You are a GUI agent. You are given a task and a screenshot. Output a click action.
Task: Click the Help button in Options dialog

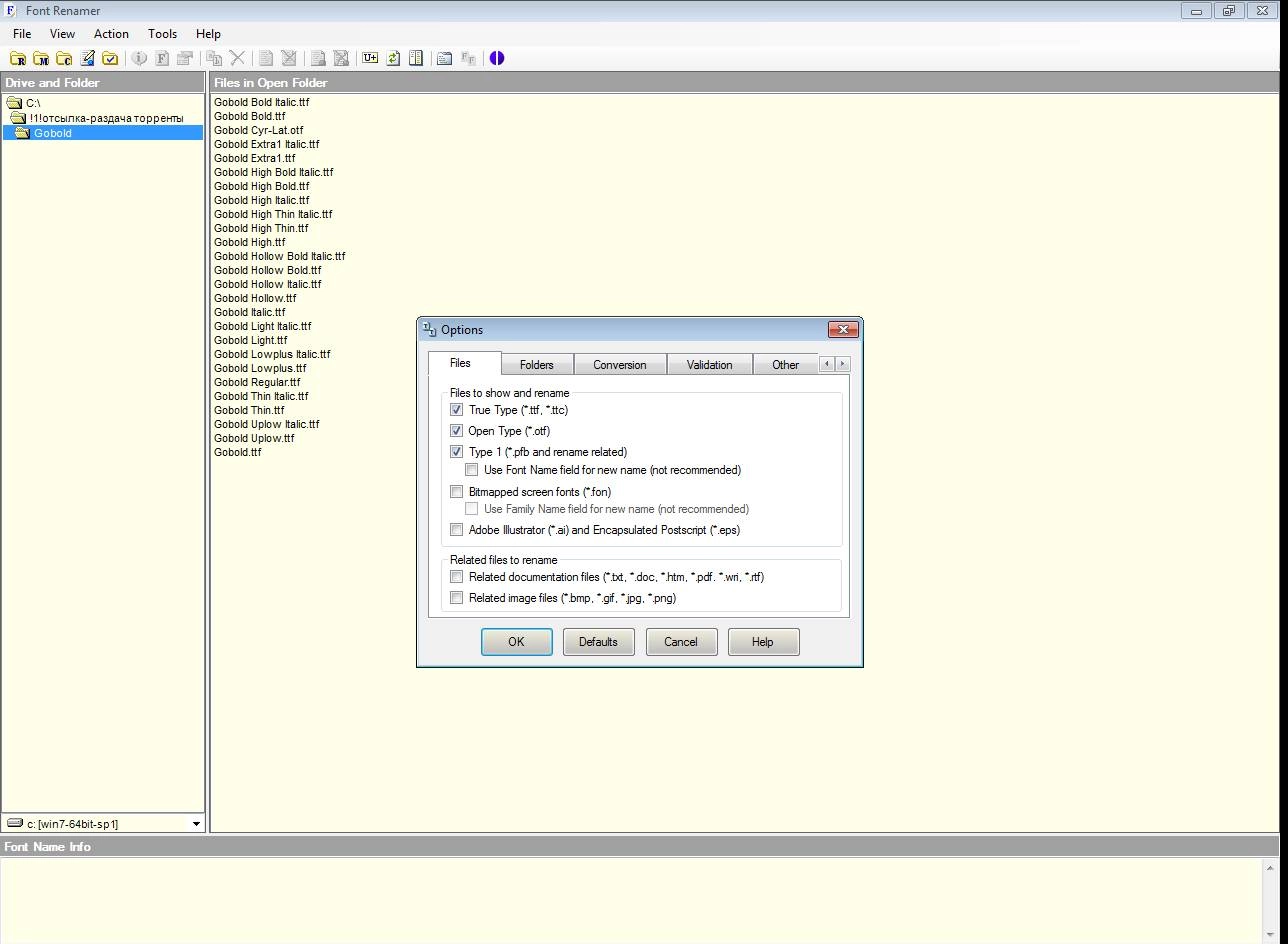(763, 642)
